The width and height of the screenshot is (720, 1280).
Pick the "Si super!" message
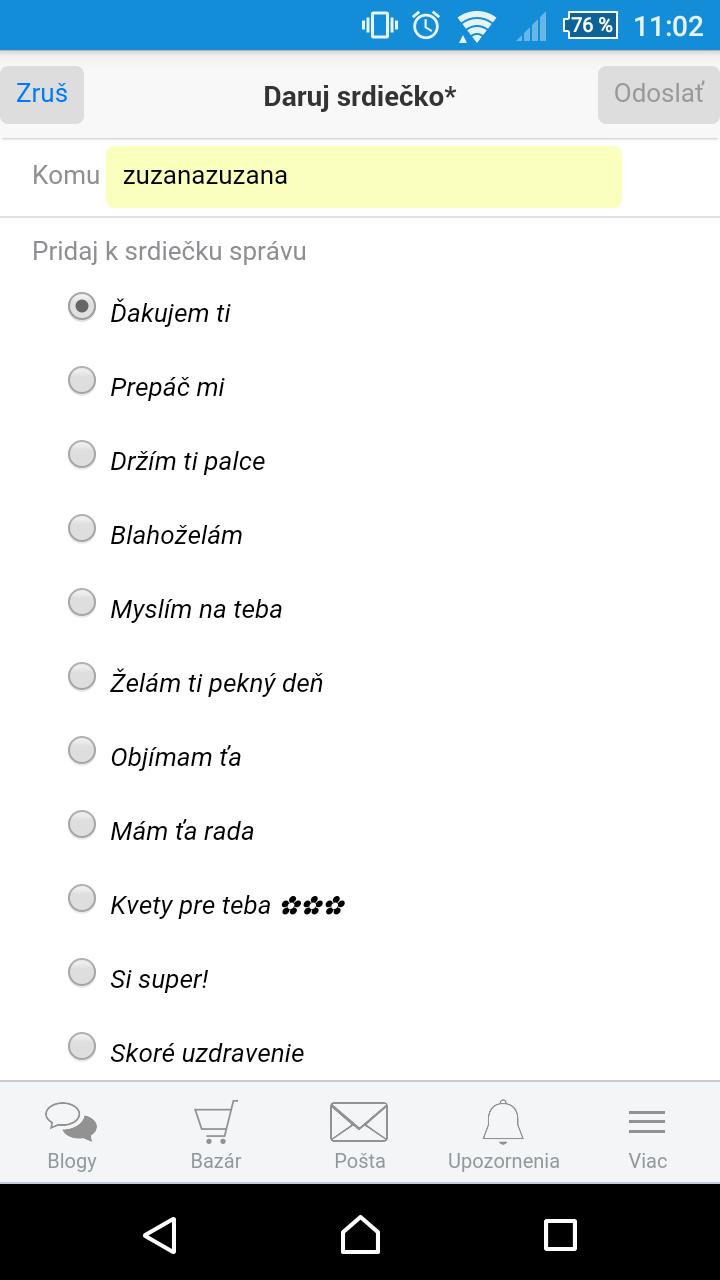coord(82,972)
